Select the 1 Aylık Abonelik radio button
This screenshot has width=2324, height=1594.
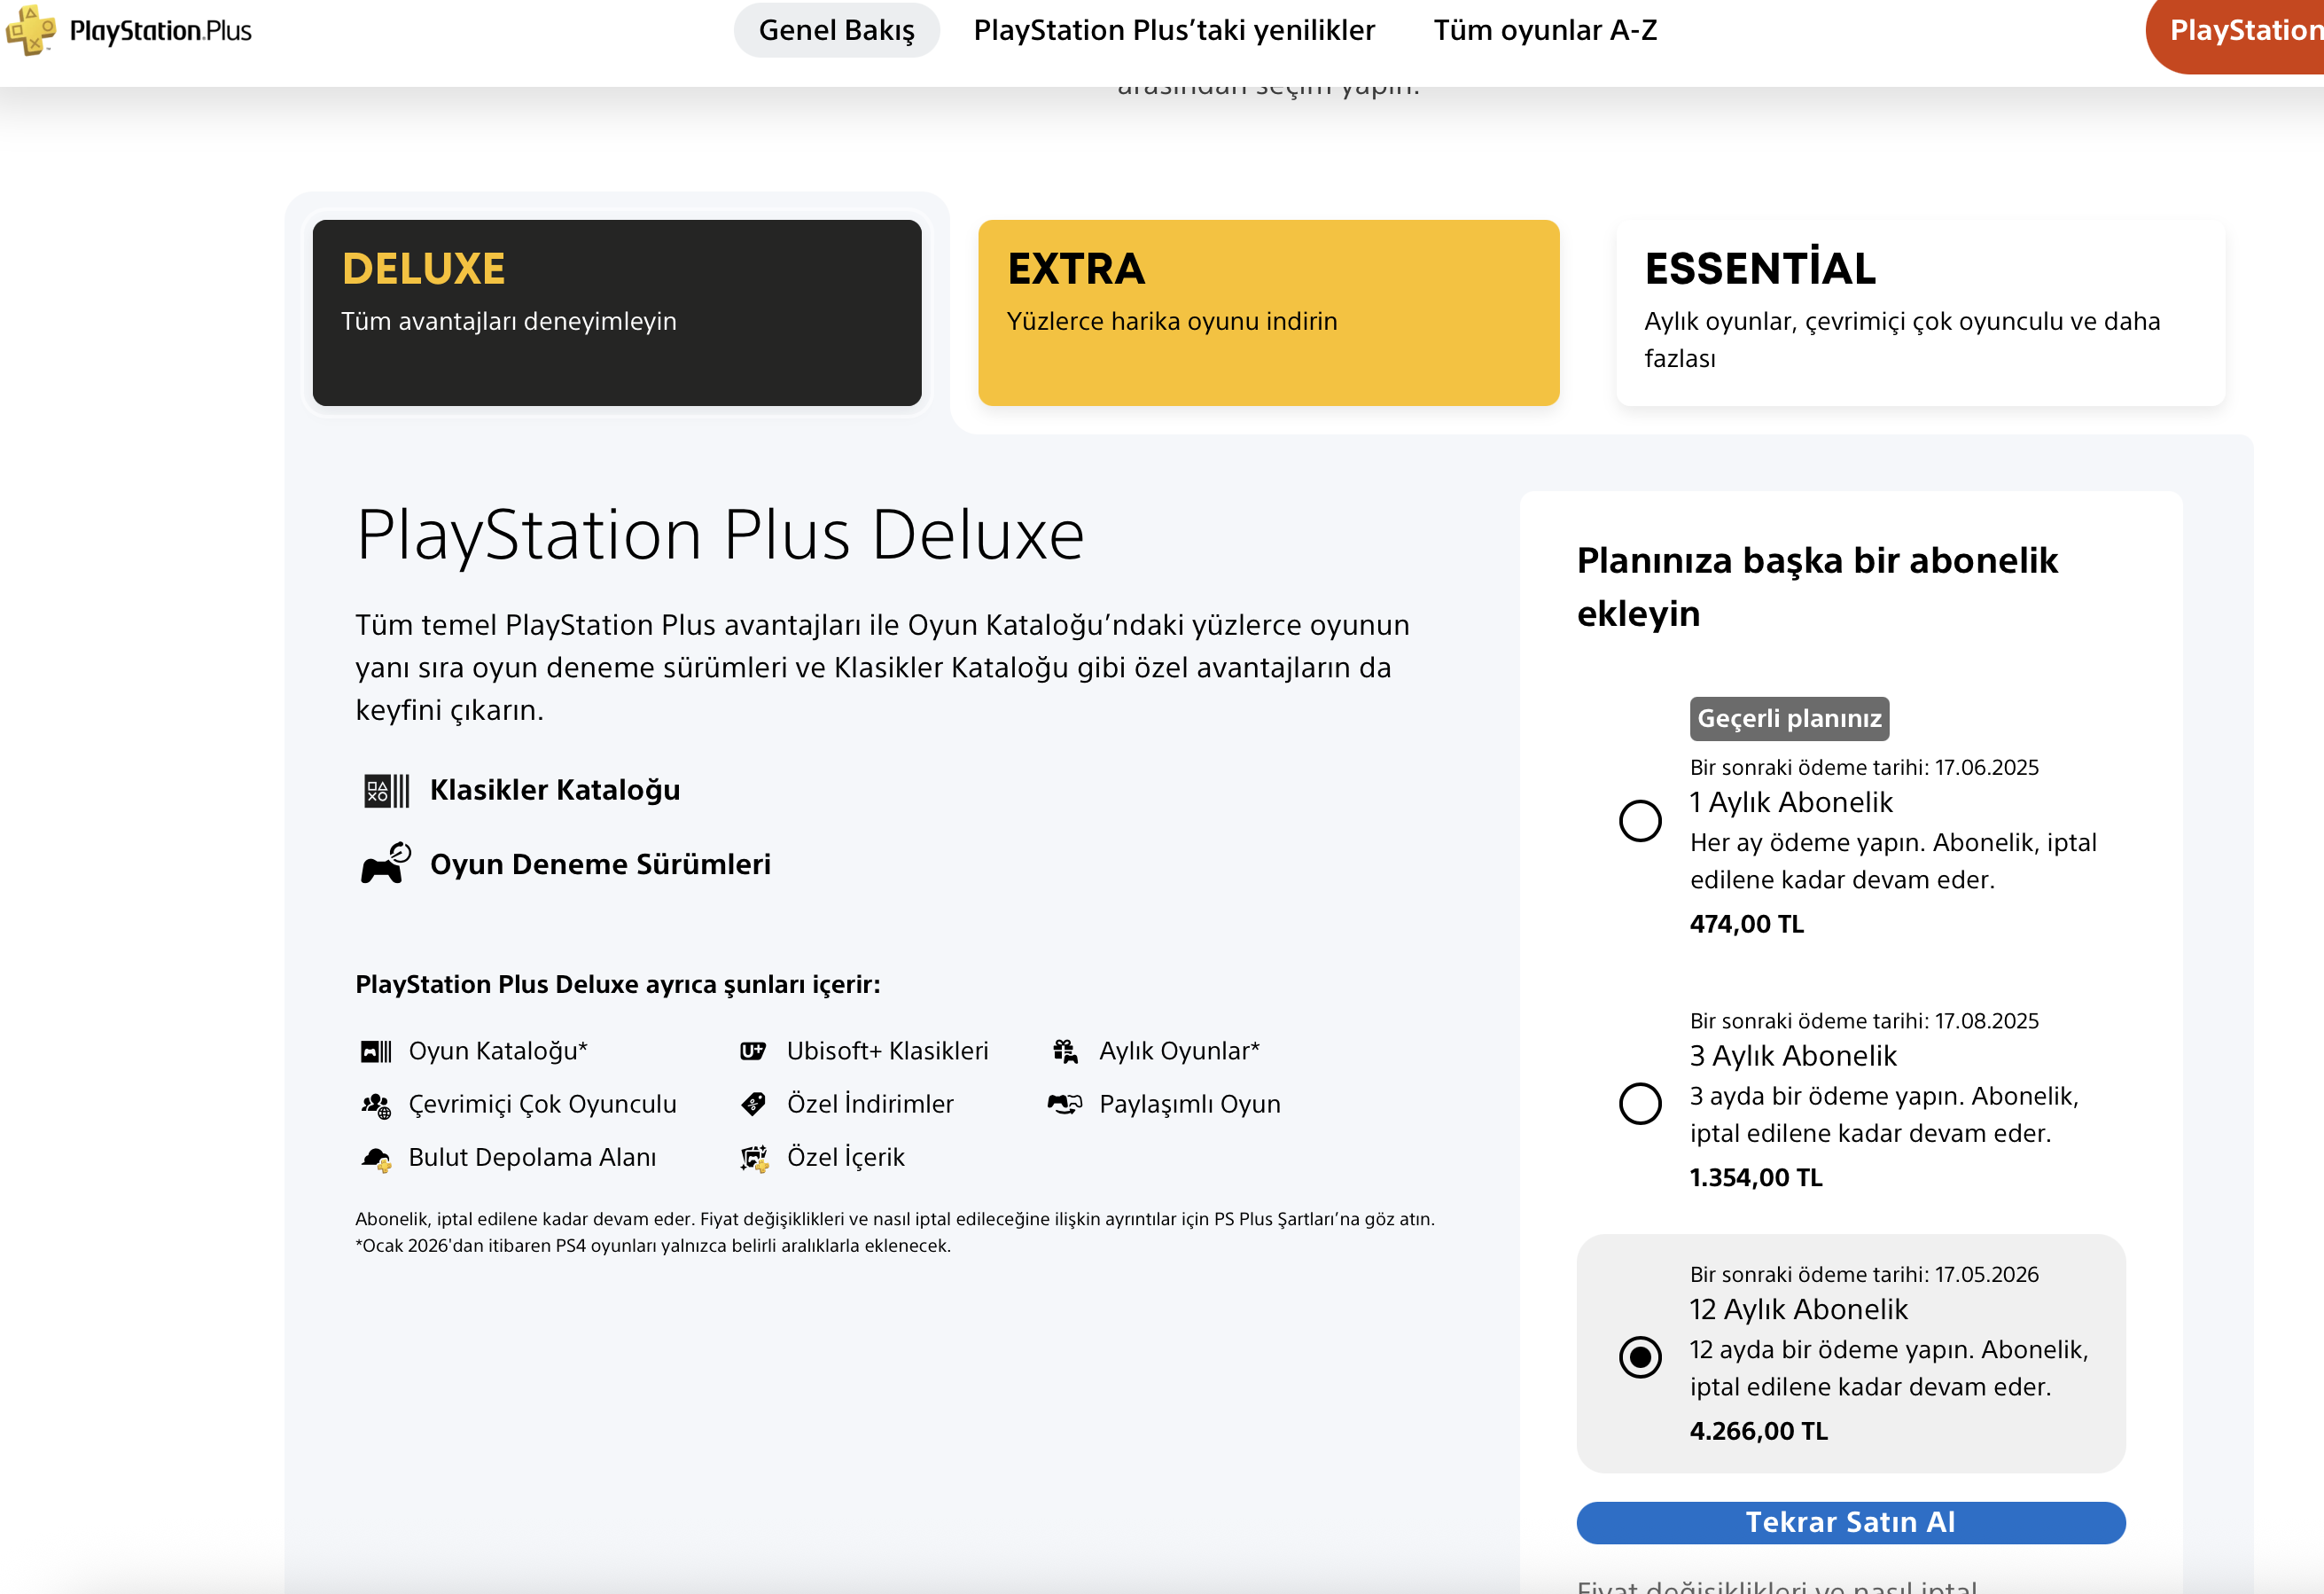tap(1640, 821)
